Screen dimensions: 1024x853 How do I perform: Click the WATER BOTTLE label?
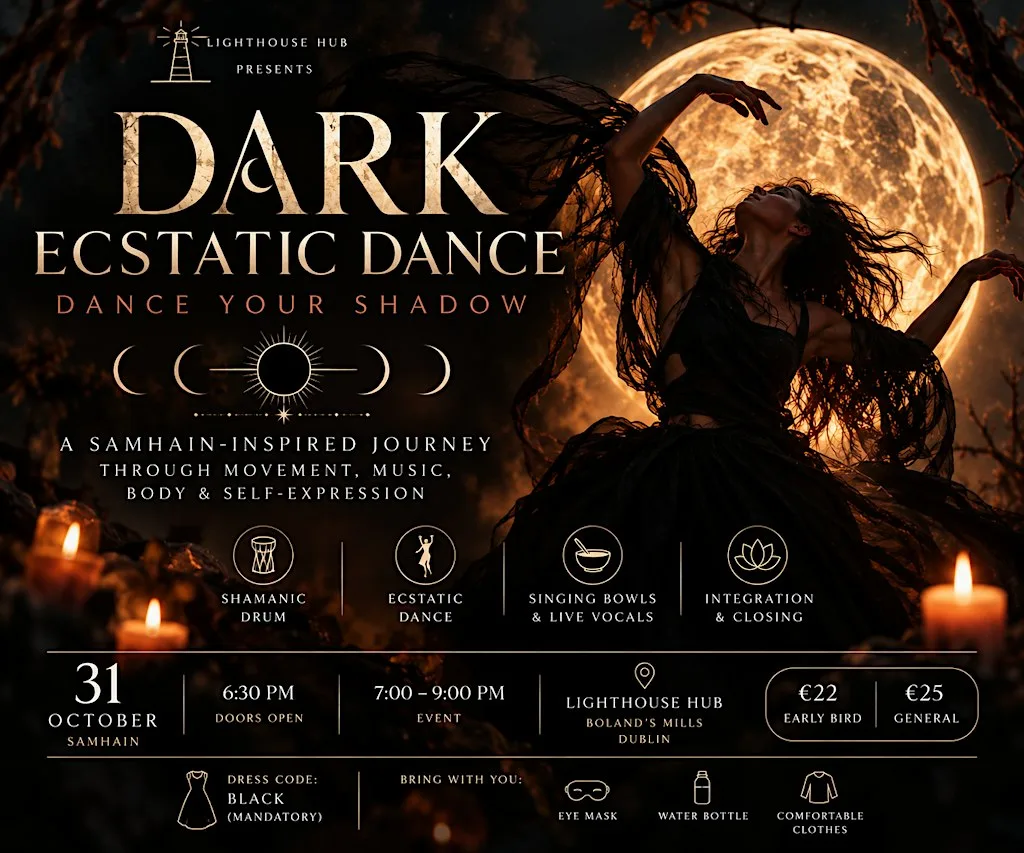pos(703,816)
